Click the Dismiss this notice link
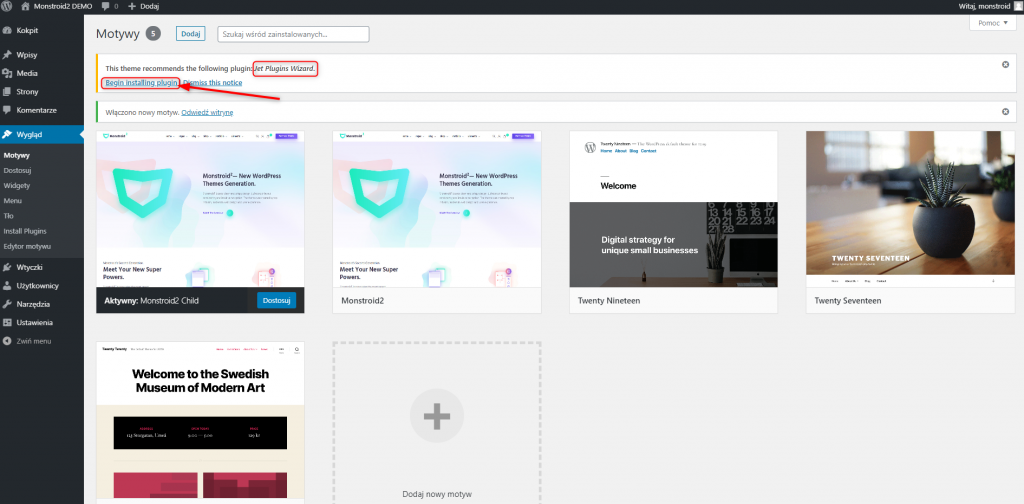The image size is (1024, 504). (x=212, y=83)
